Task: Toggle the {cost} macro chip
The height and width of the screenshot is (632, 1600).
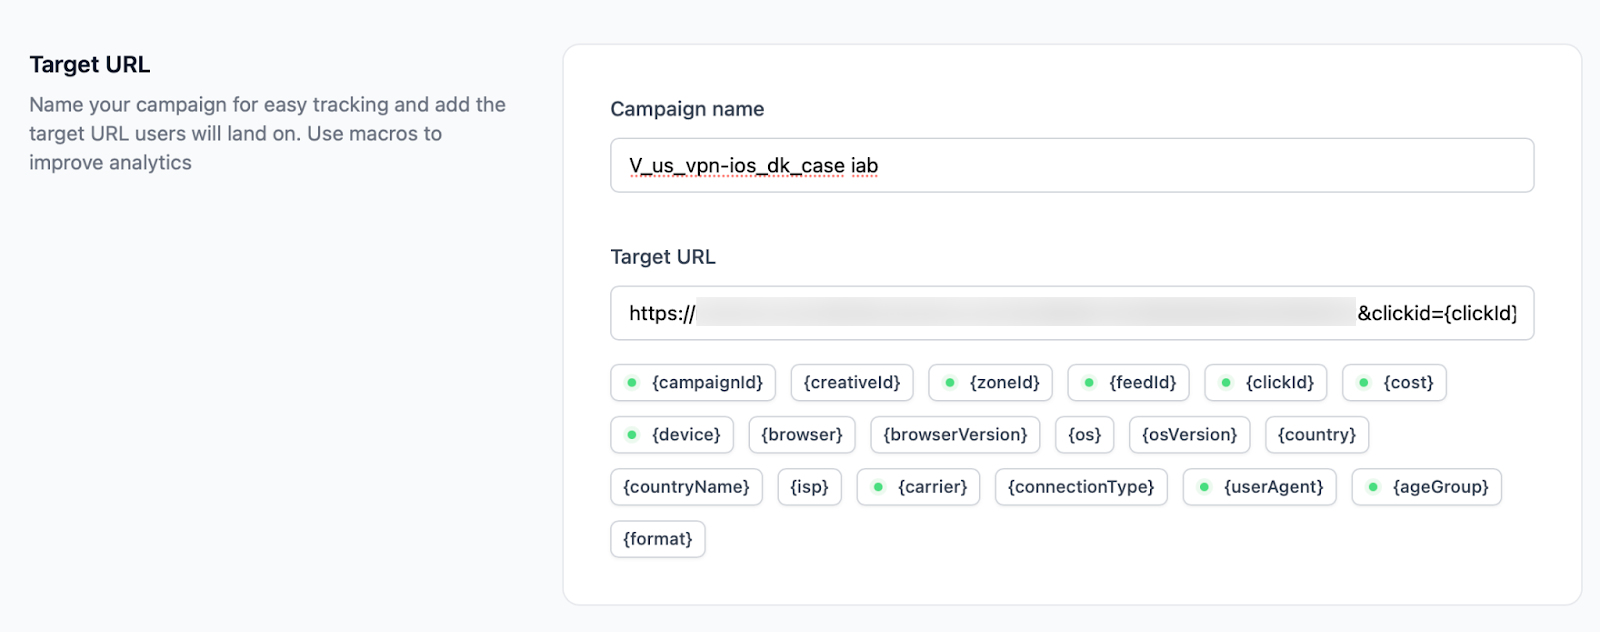Action: point(1394,383)
